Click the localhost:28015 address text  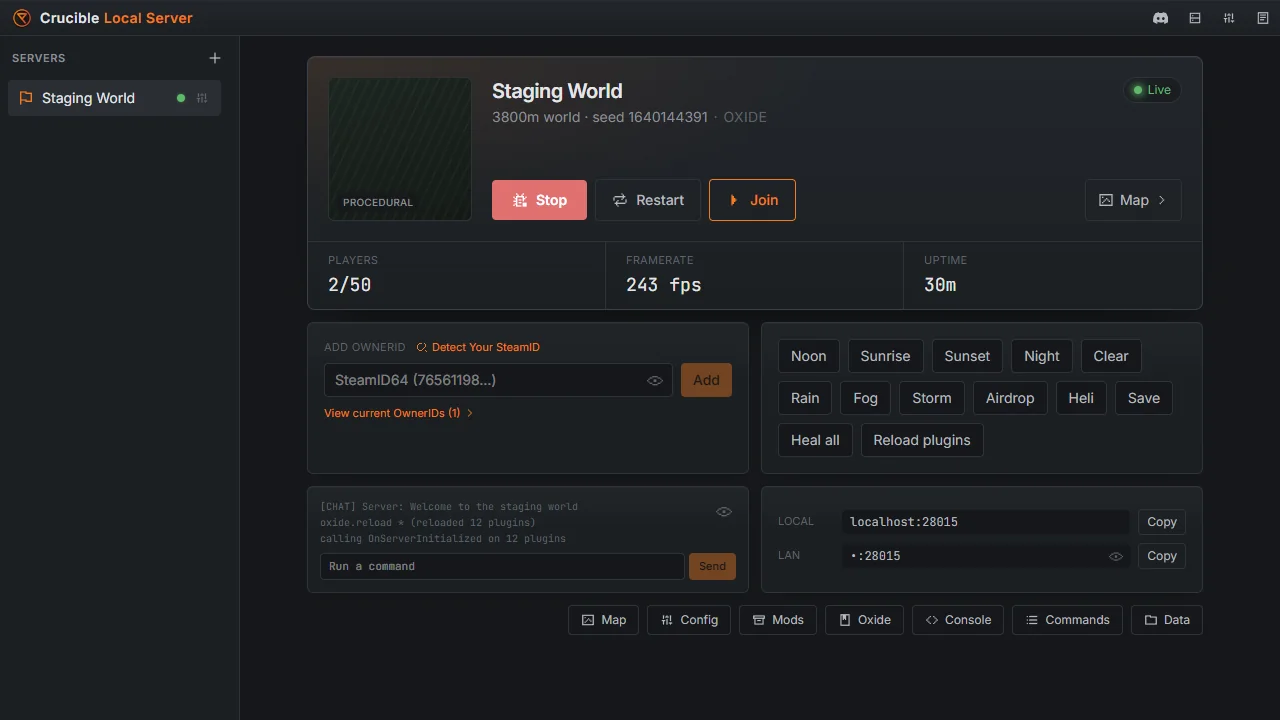[x=904, y=522]
